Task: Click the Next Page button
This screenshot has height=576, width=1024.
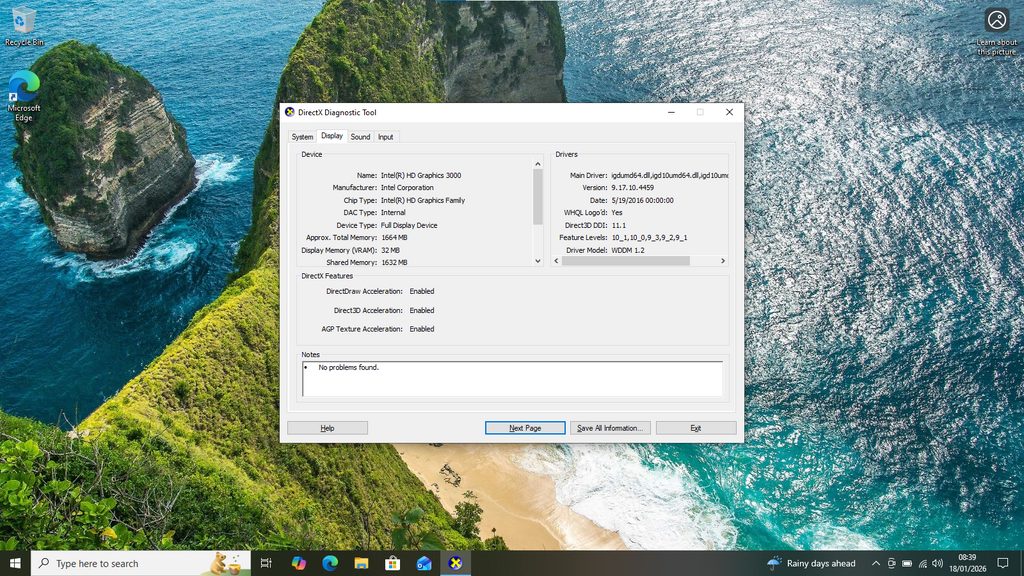Action: (525, 428)
